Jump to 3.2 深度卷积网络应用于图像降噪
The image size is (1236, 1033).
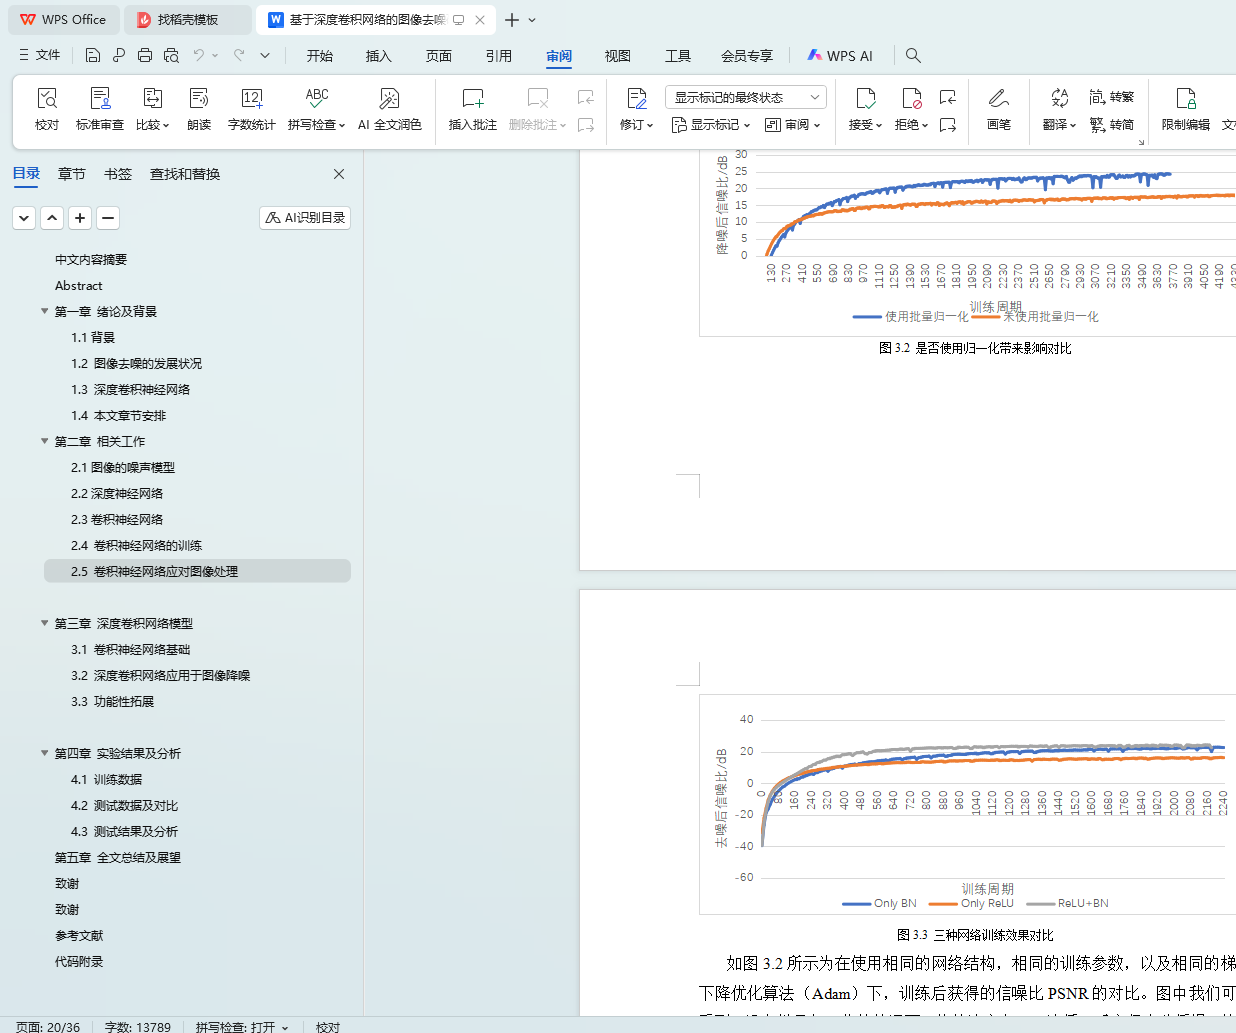coord(160,675)
